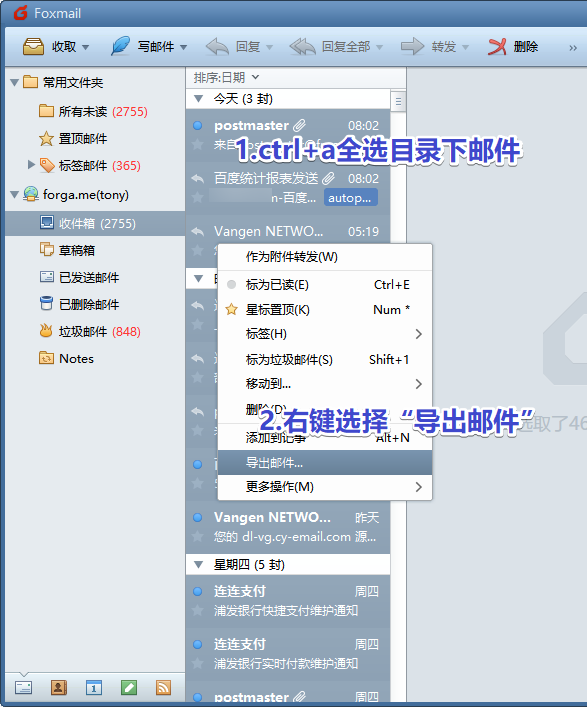Screen dimensions: 587x707
Task: Open the Vangen NETWO 05:19 email
Action: pos(288,234)
